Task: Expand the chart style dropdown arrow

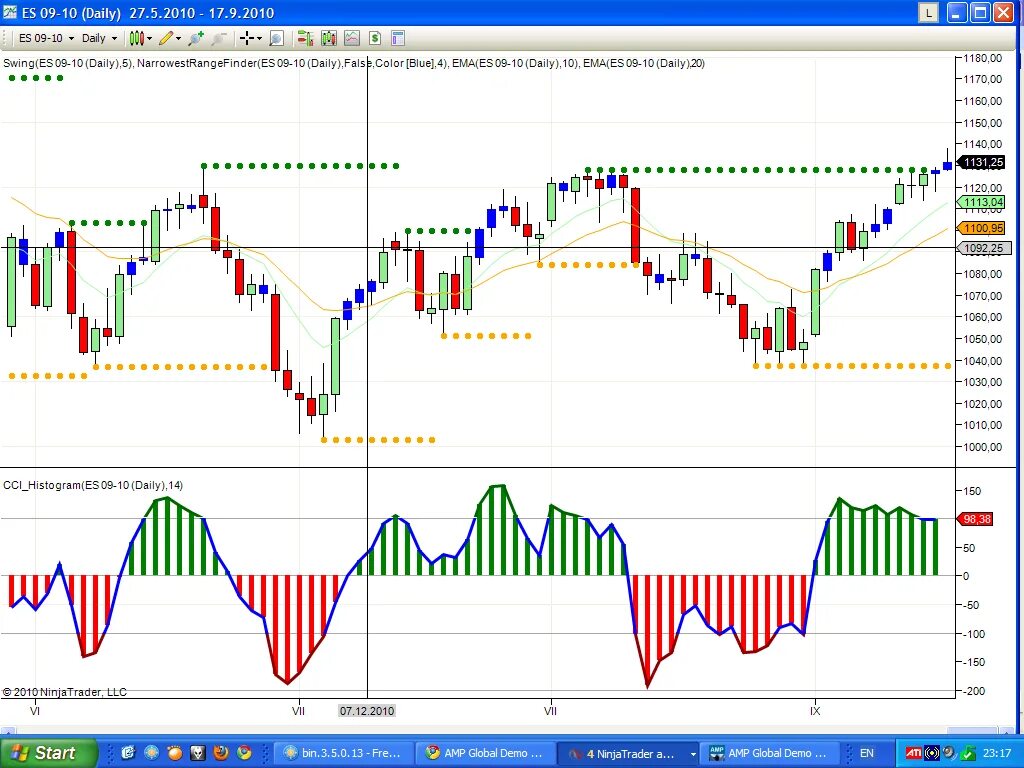Action: [150, 39]
